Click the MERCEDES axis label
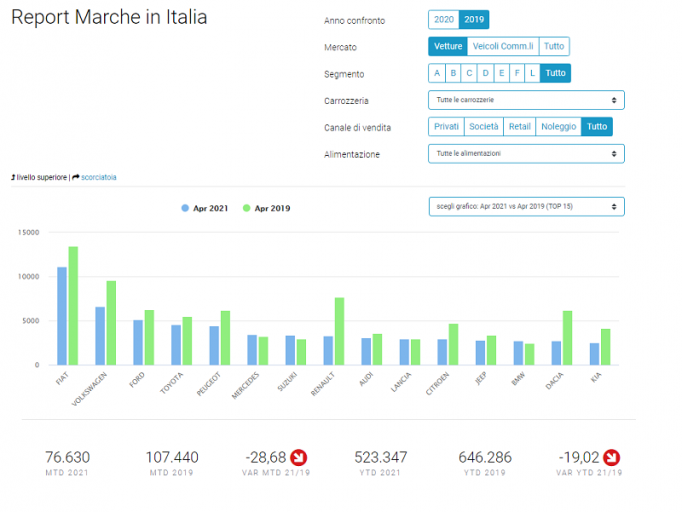This screenshot has height=512, width=682. 245,386
